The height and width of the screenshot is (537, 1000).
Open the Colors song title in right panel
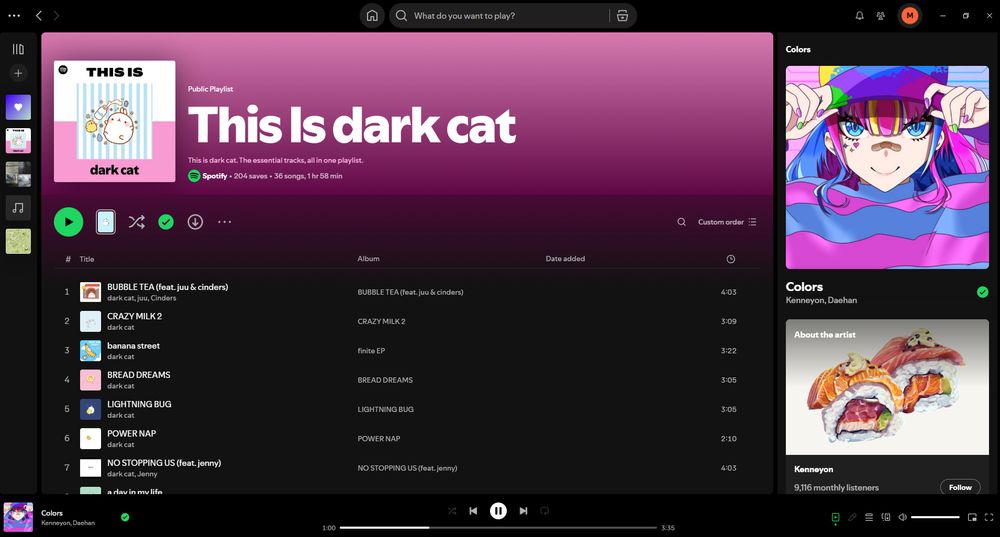[x=804, y=287]
